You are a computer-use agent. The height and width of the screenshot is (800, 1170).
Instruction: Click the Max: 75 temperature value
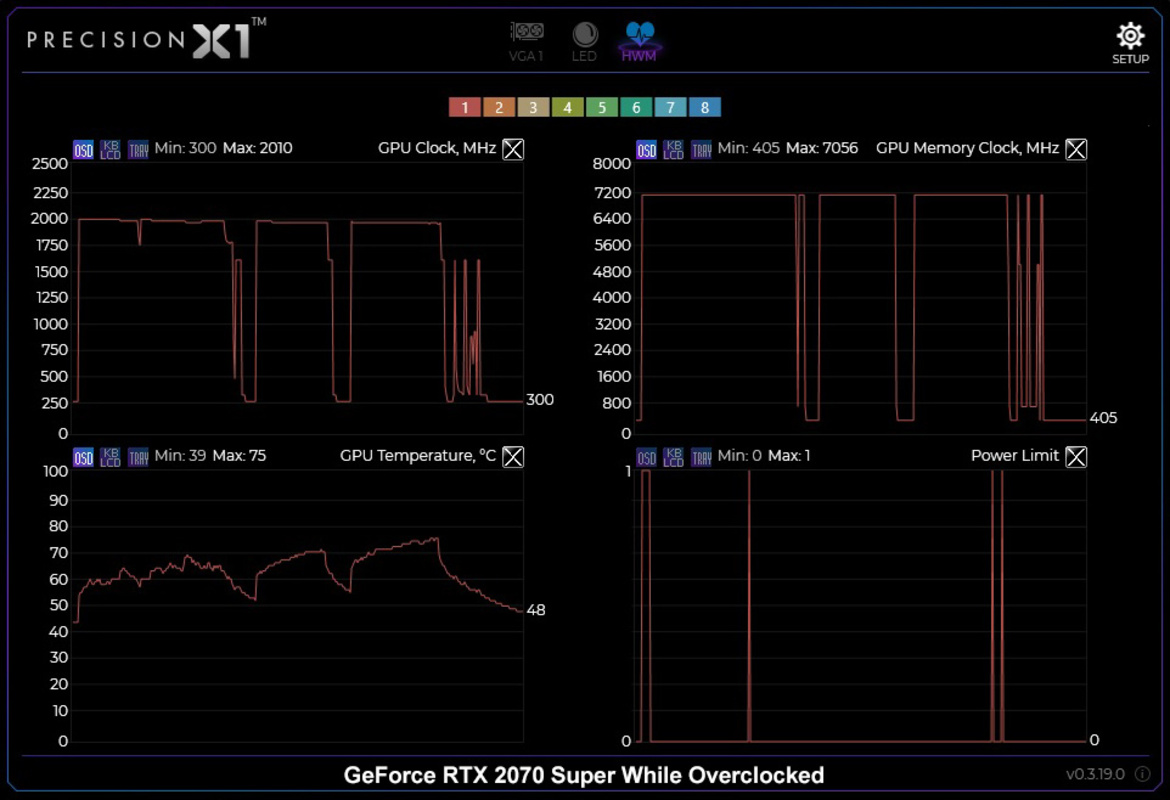pos(239,455)
